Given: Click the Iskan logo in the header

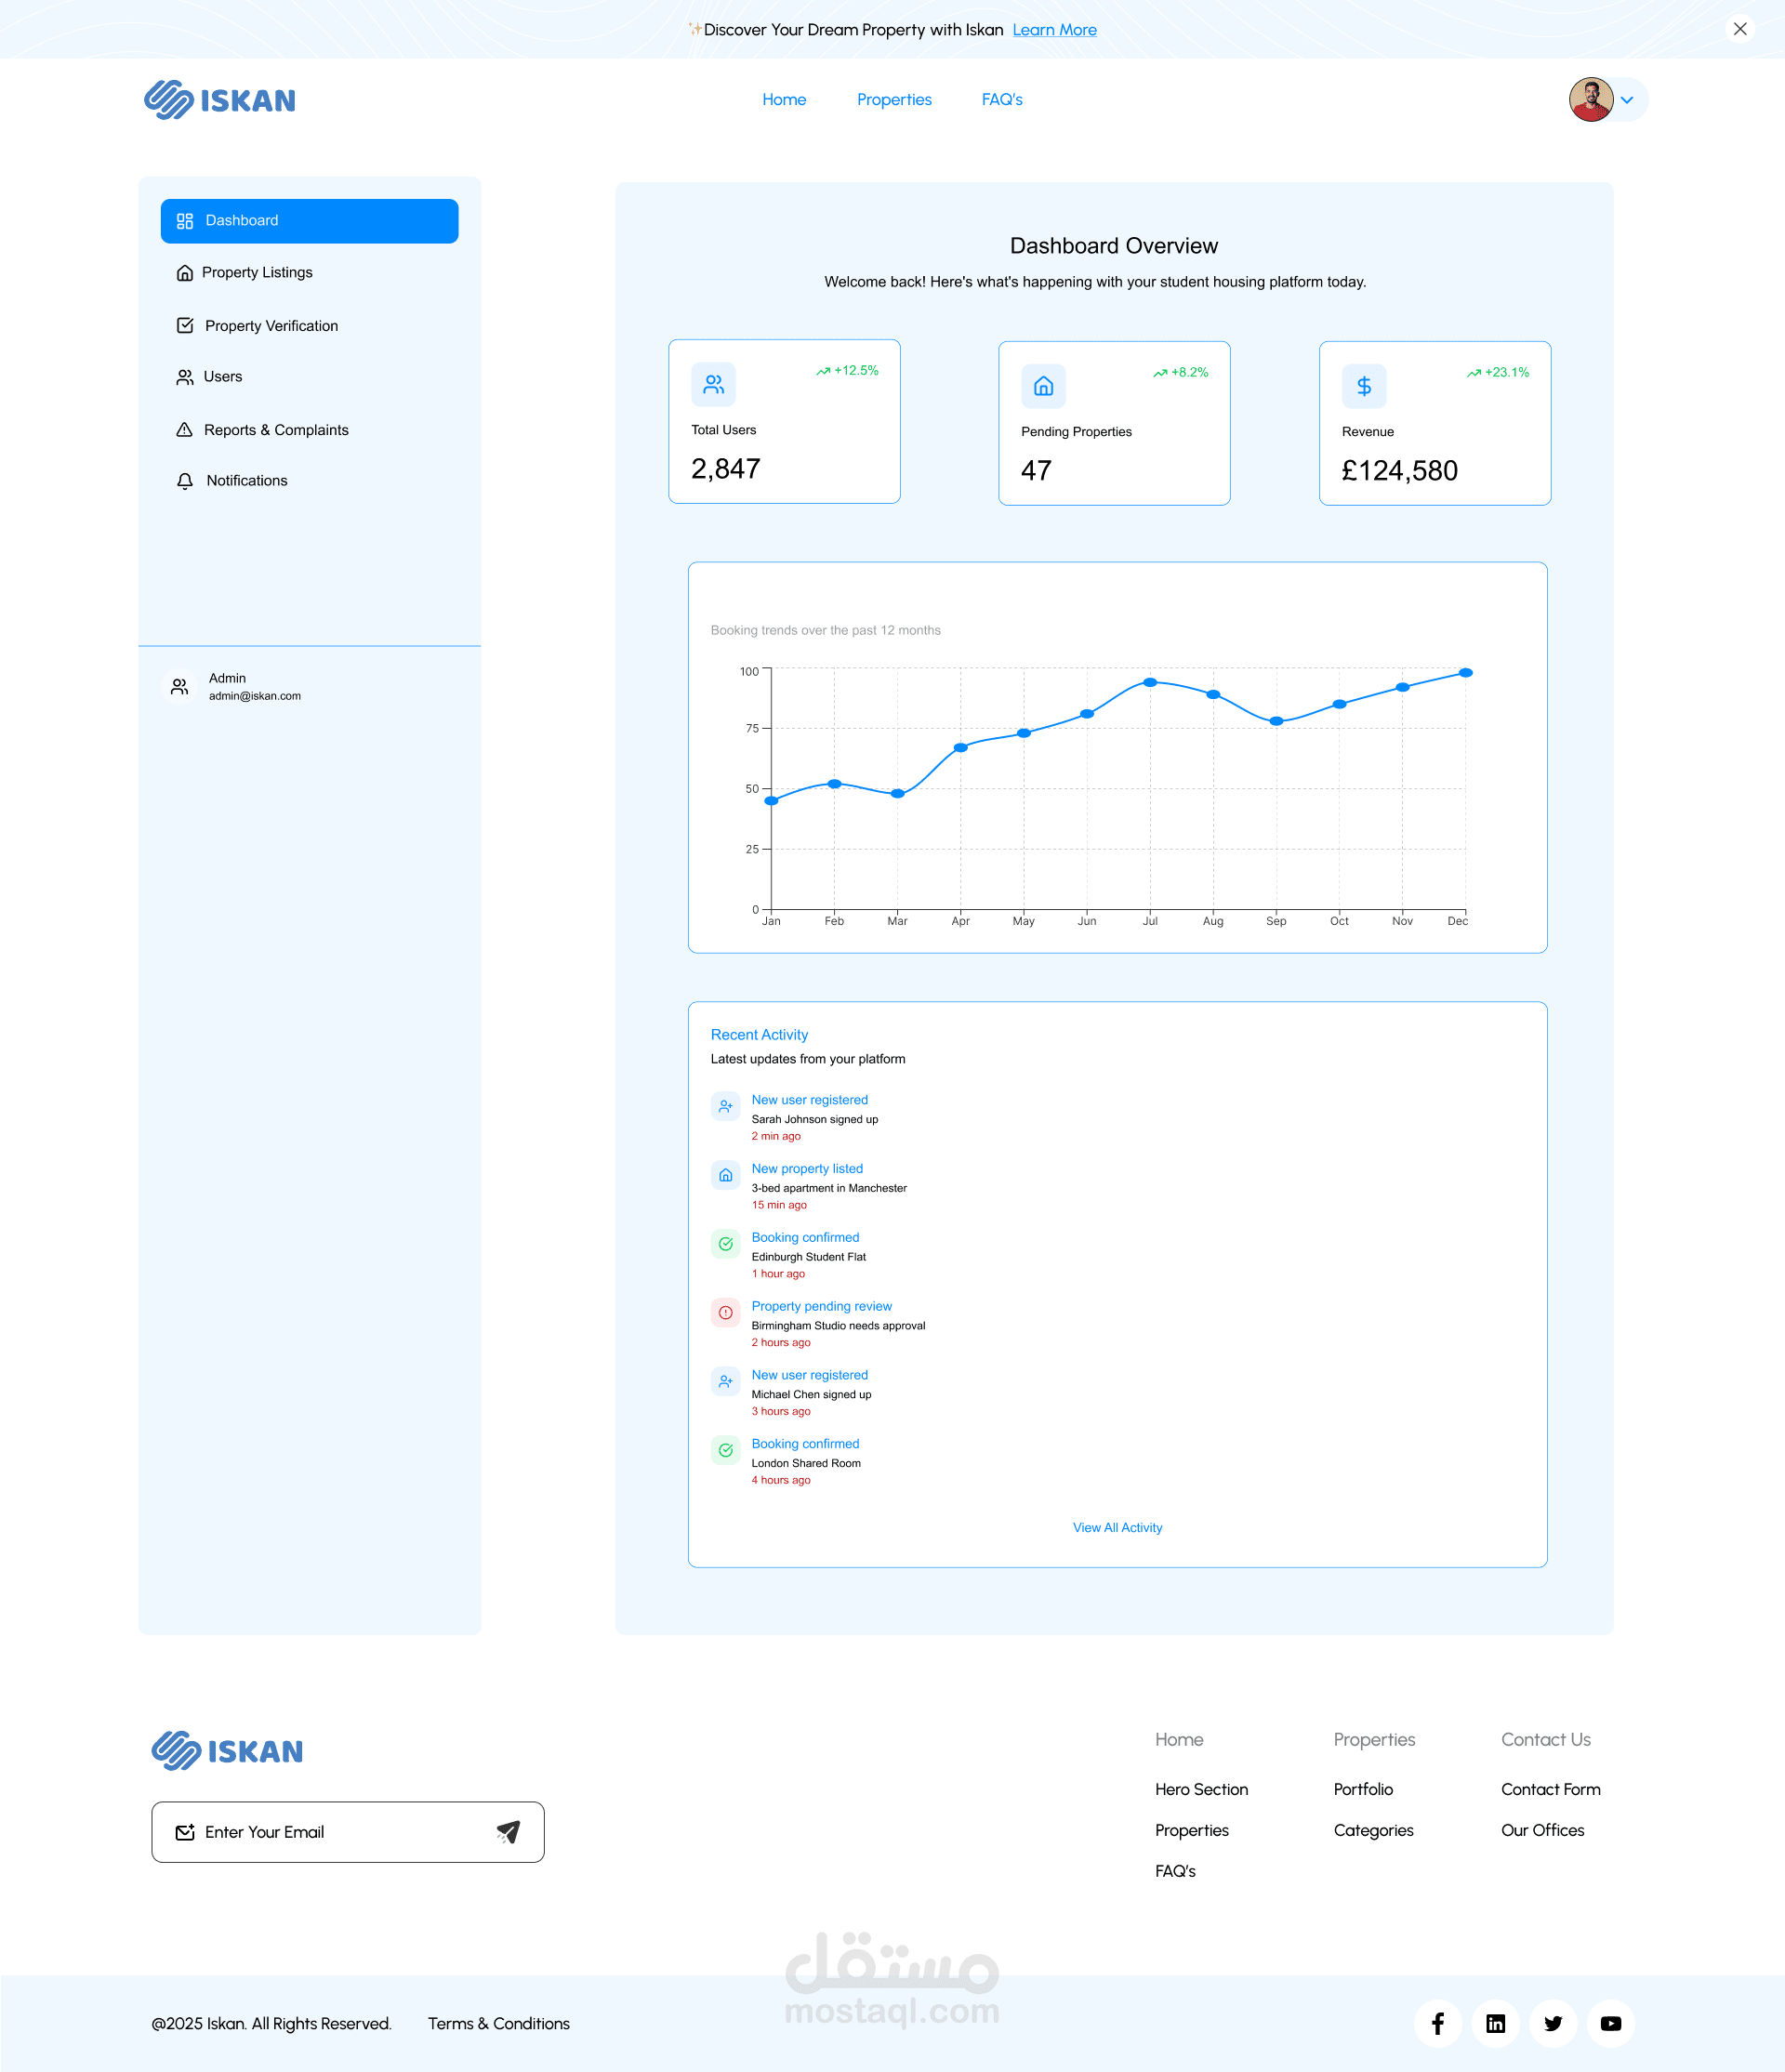Looking at the screenshot, I should 220,100.
